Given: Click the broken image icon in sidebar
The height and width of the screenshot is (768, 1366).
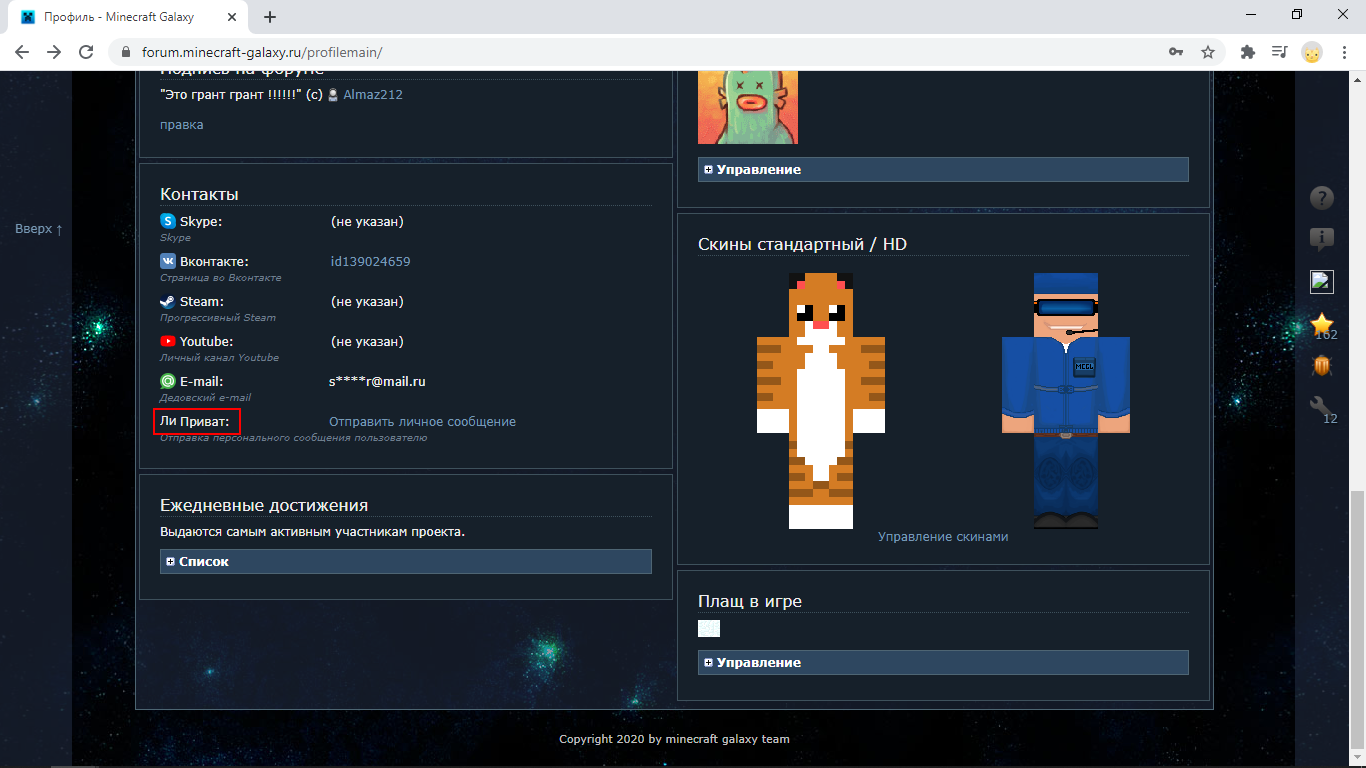Looking at the screenshot, I should click(x=1322, y=282).
